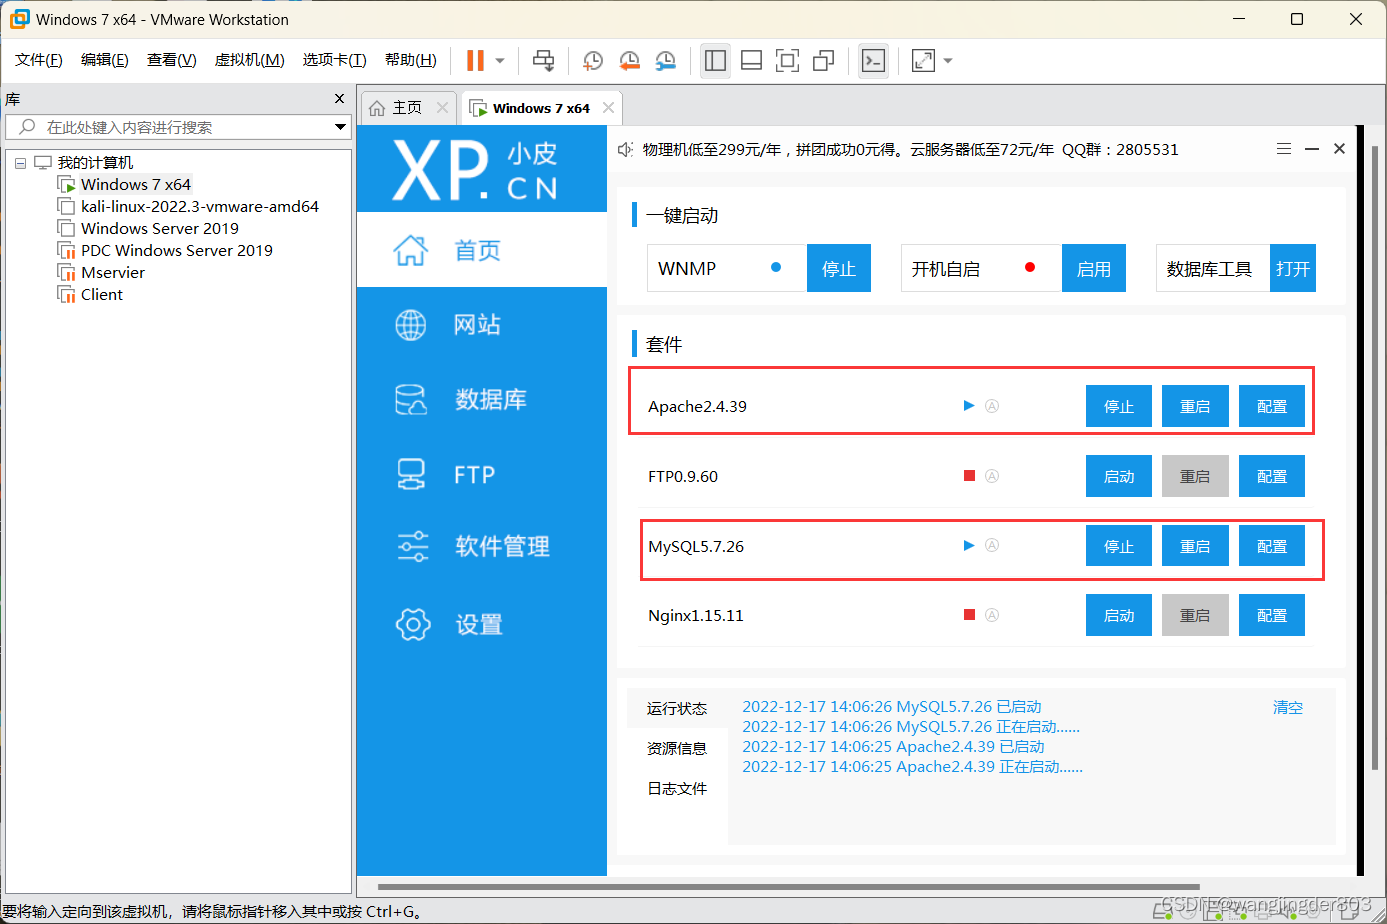
Task: Click the Send Ctrl+Alt+Del toolbar icon
Action: pos(543,61)
